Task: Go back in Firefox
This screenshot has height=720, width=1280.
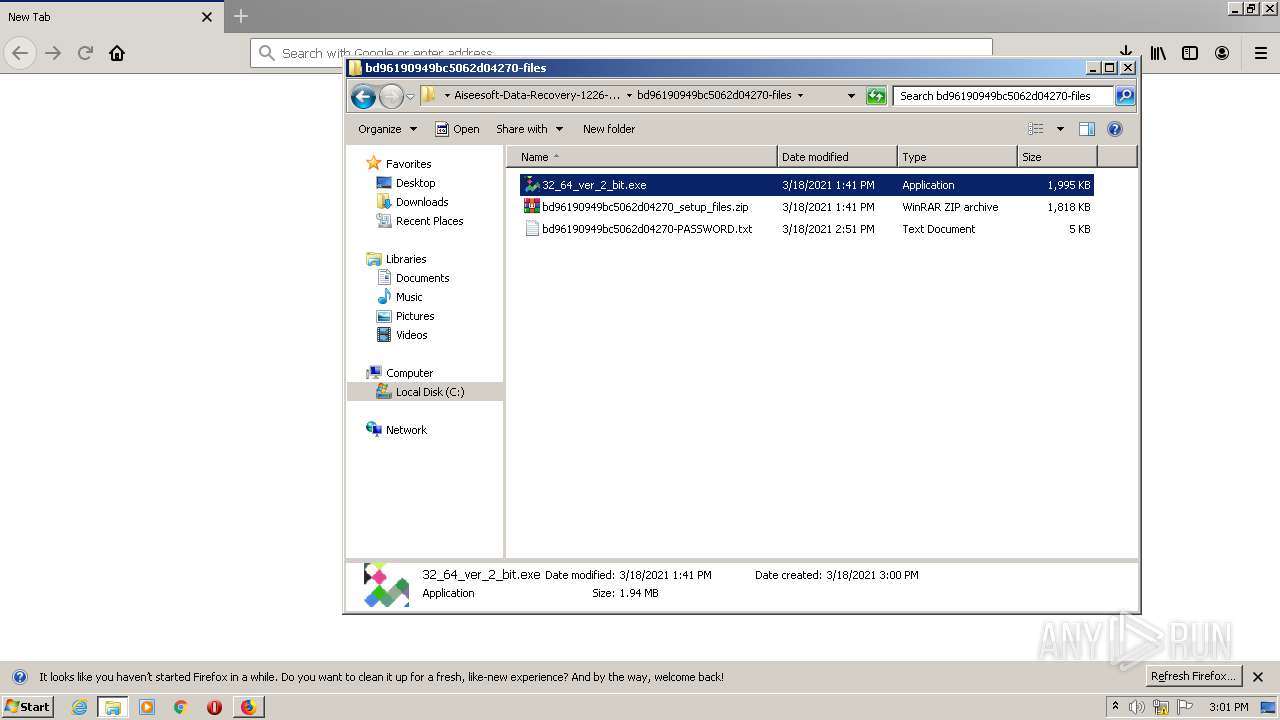Action: pyautogui.click(x=20, y=53)
